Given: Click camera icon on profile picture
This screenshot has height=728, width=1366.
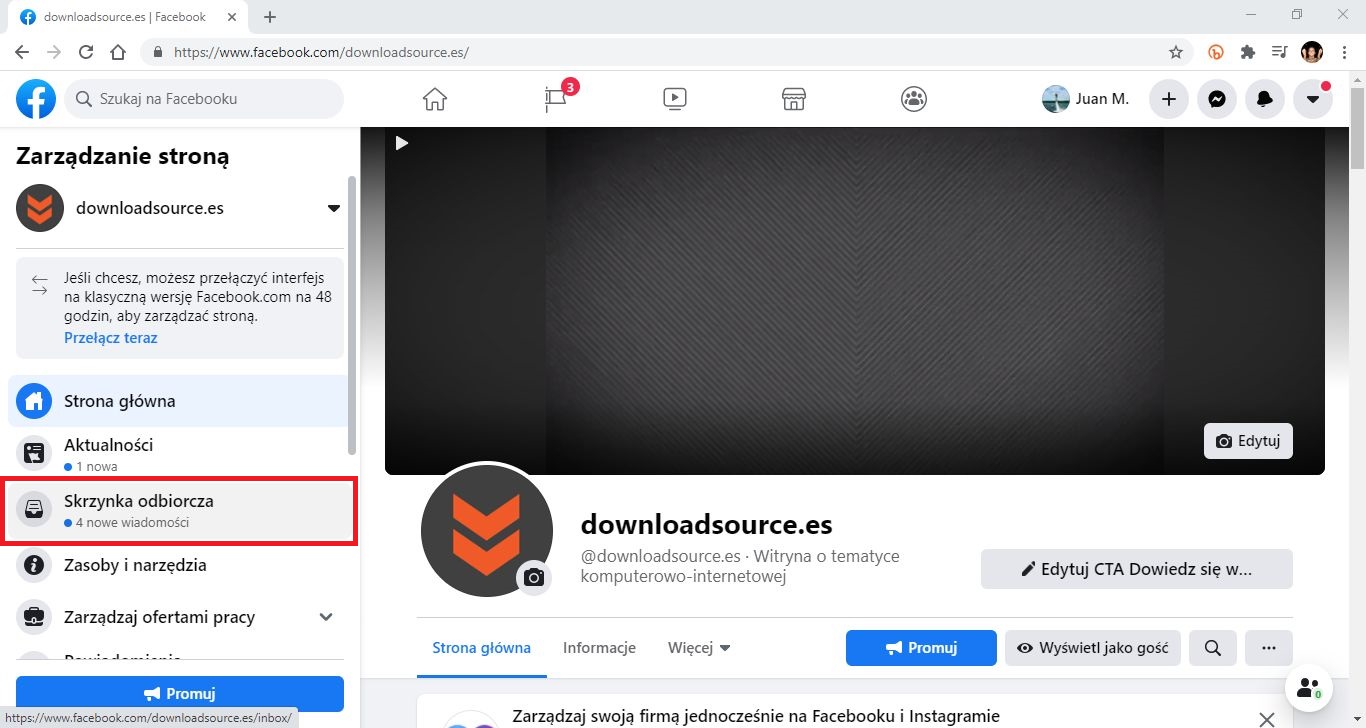Looking at the screenshot, I should click(x=534, y=578).
